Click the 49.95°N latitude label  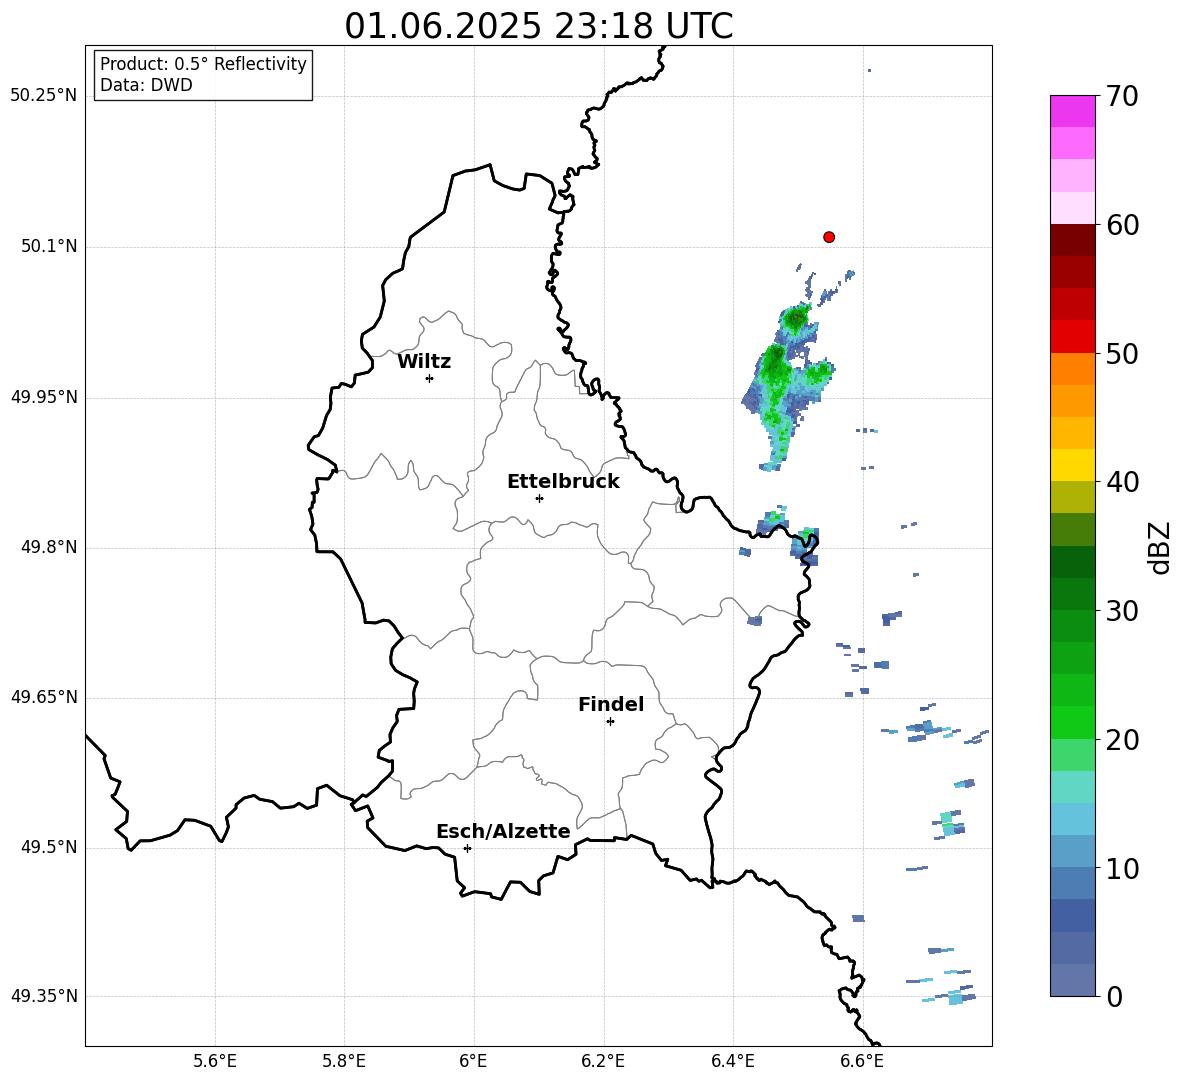click(x=44, y=397)
